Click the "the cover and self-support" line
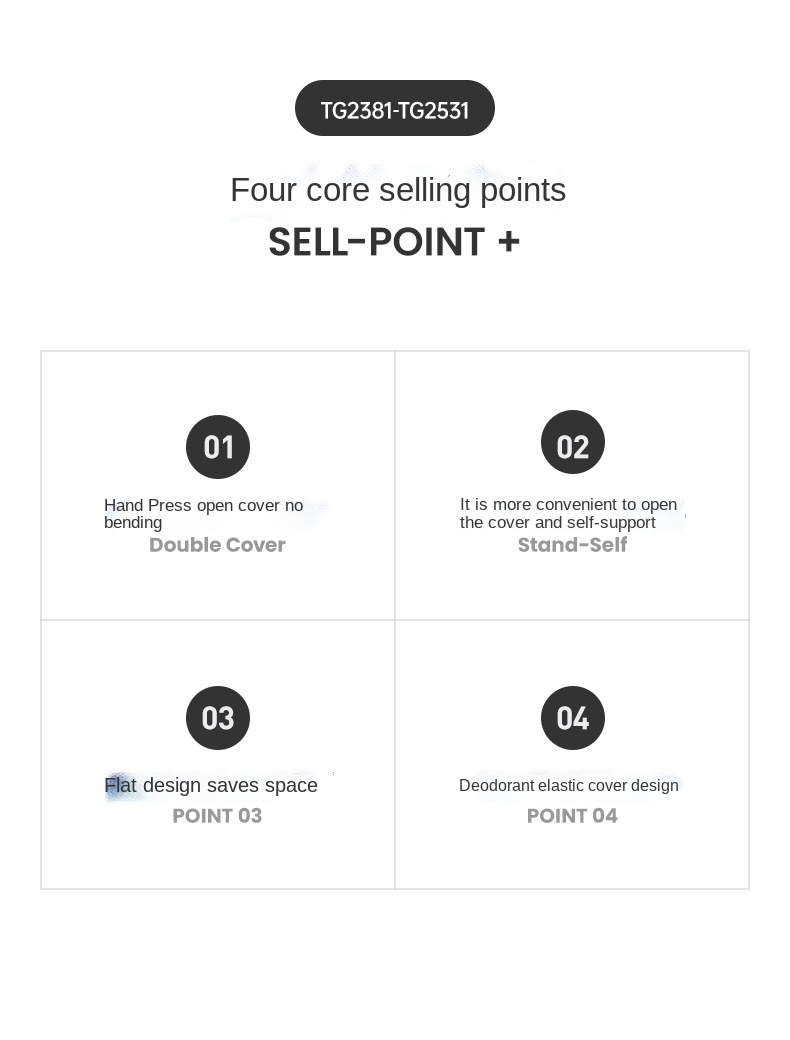The width and height of the screenshot is (790, 1040). pos(558,523)
